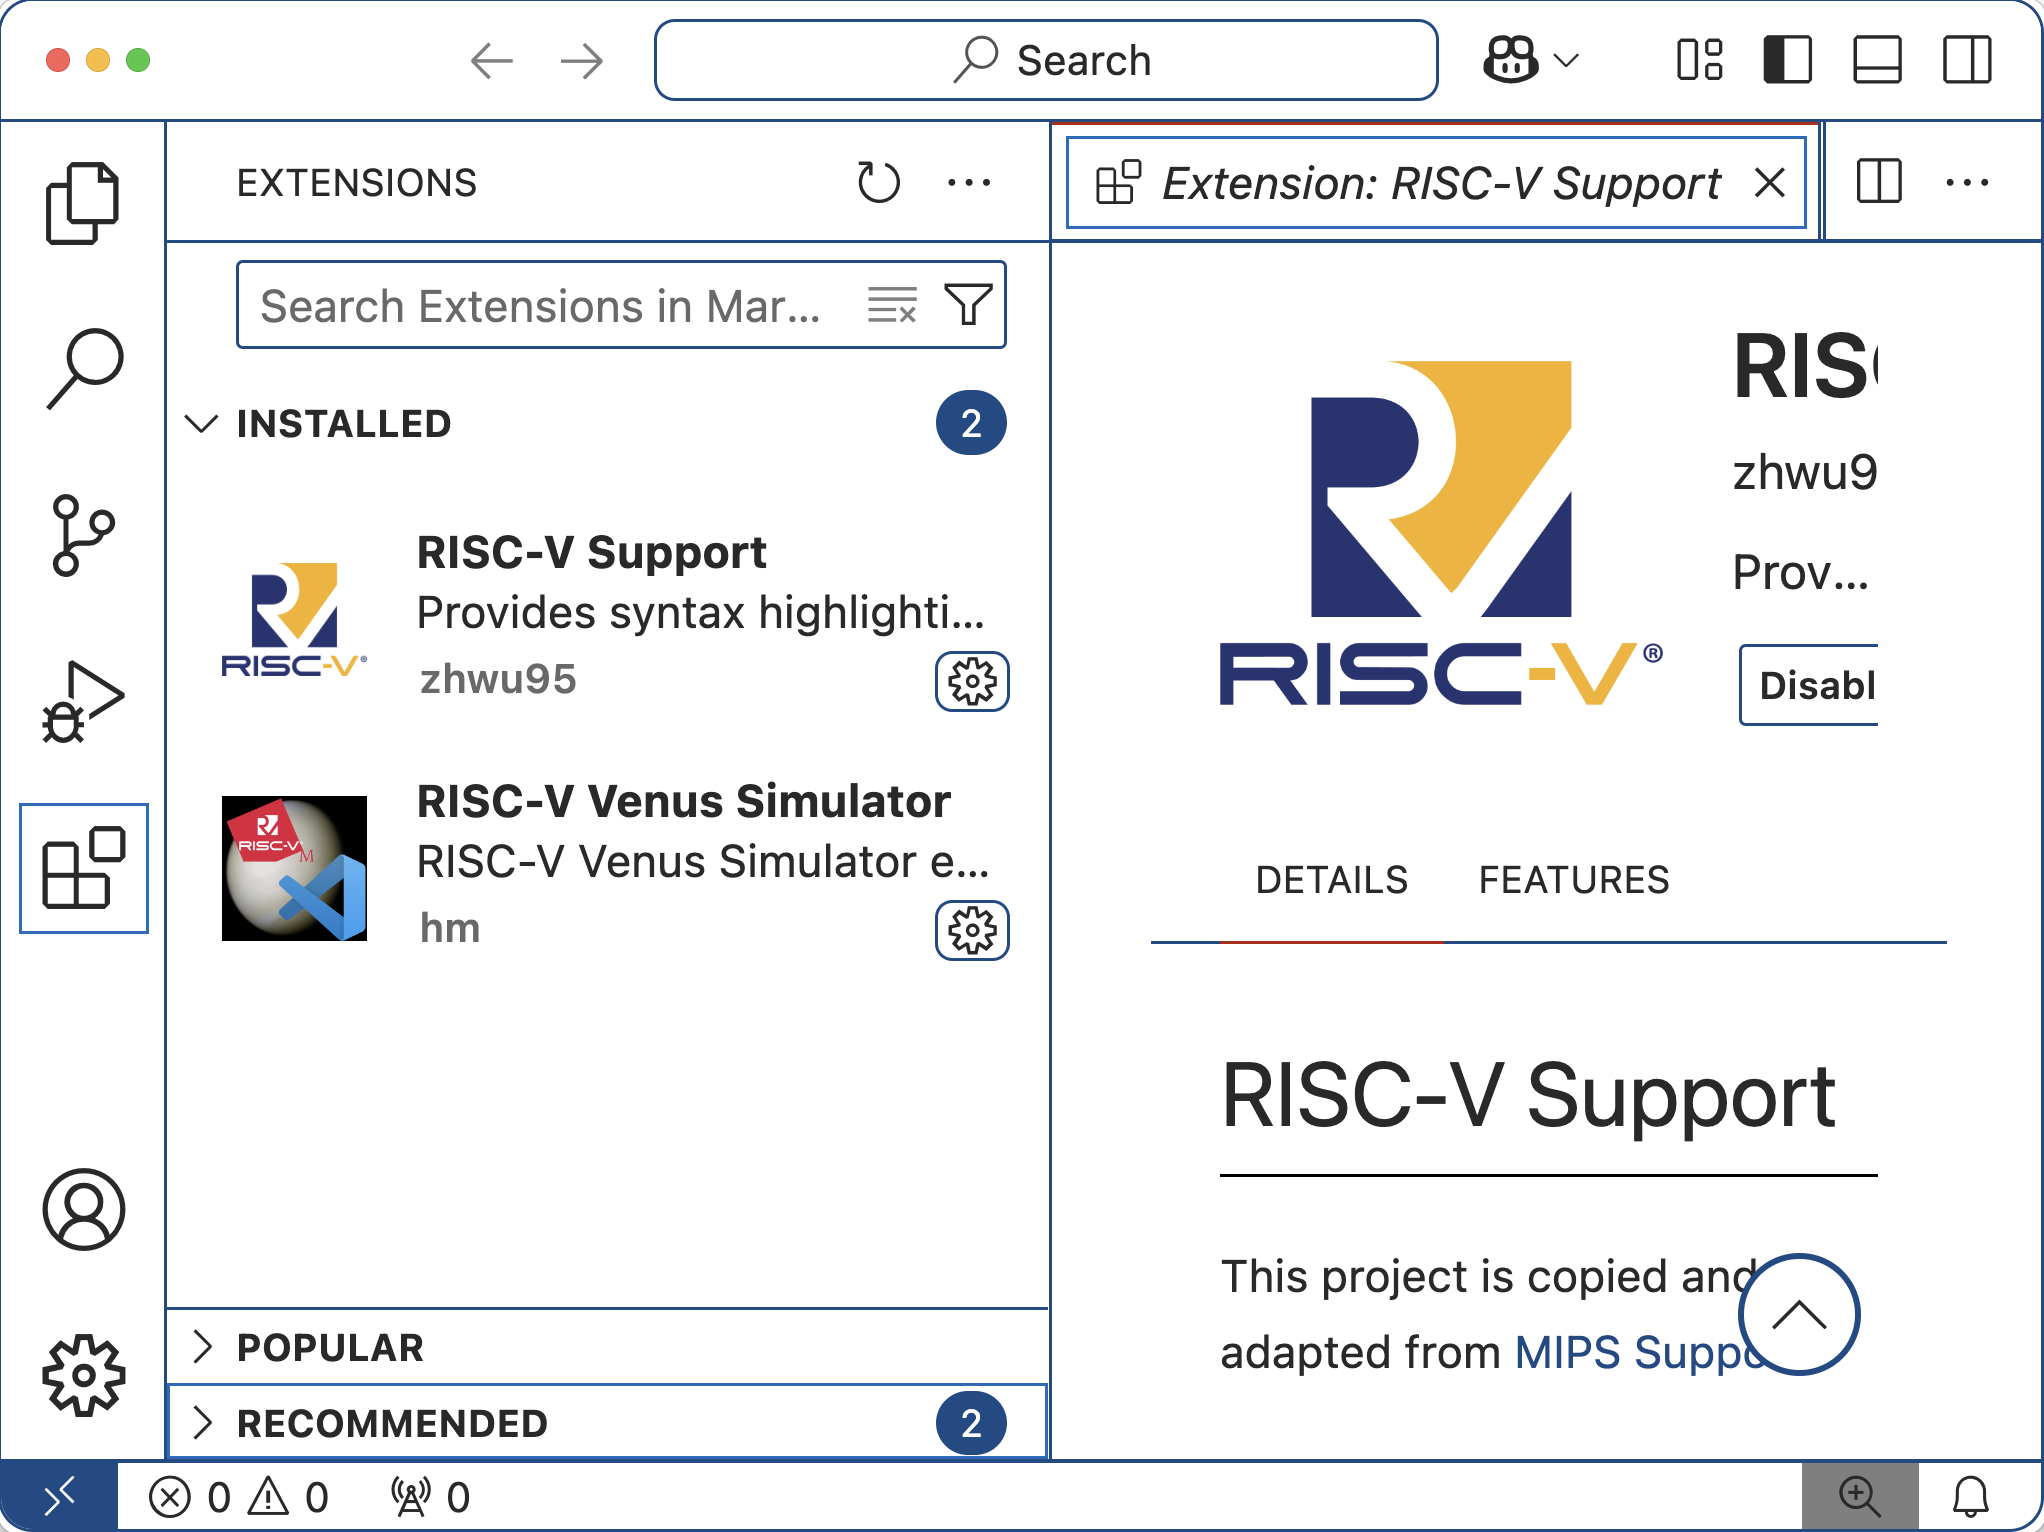
Task: Expand the RECOMMENDED section
Action: 608,1422
